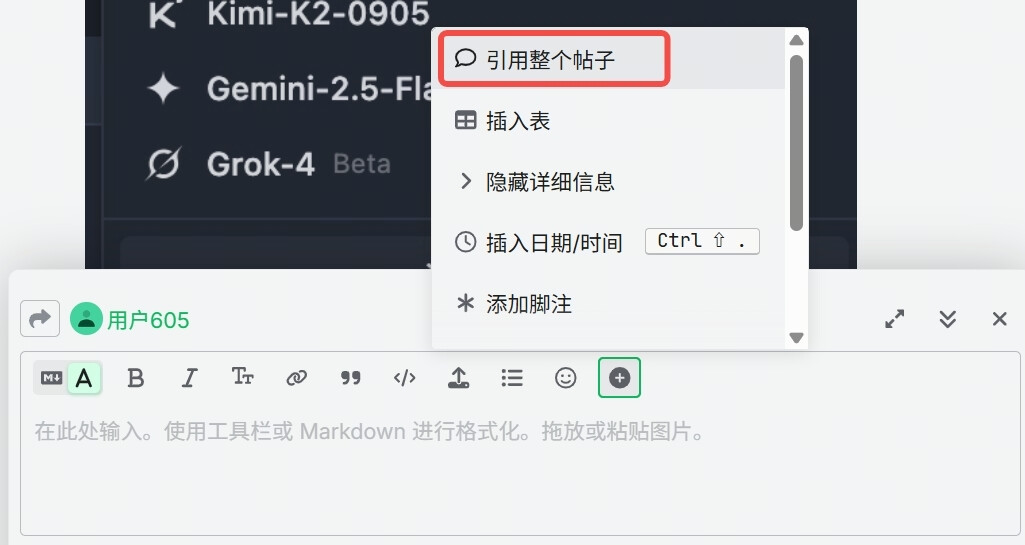The height and width of the screenshot is (545, 1025).
Task: Expand the hide details option chevron
Action: 465,181
